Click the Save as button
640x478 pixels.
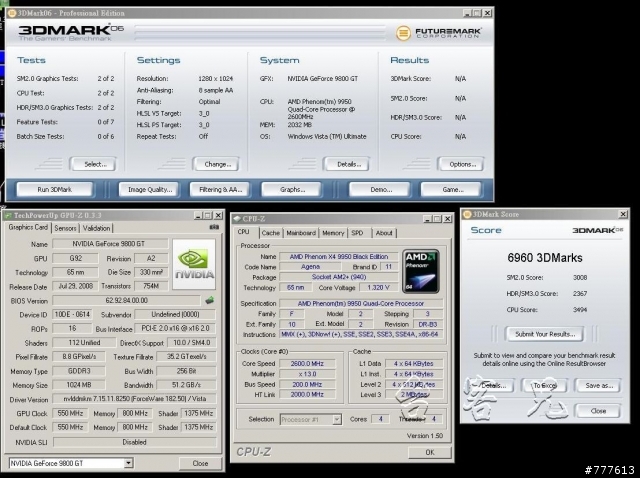coord(598,385)
